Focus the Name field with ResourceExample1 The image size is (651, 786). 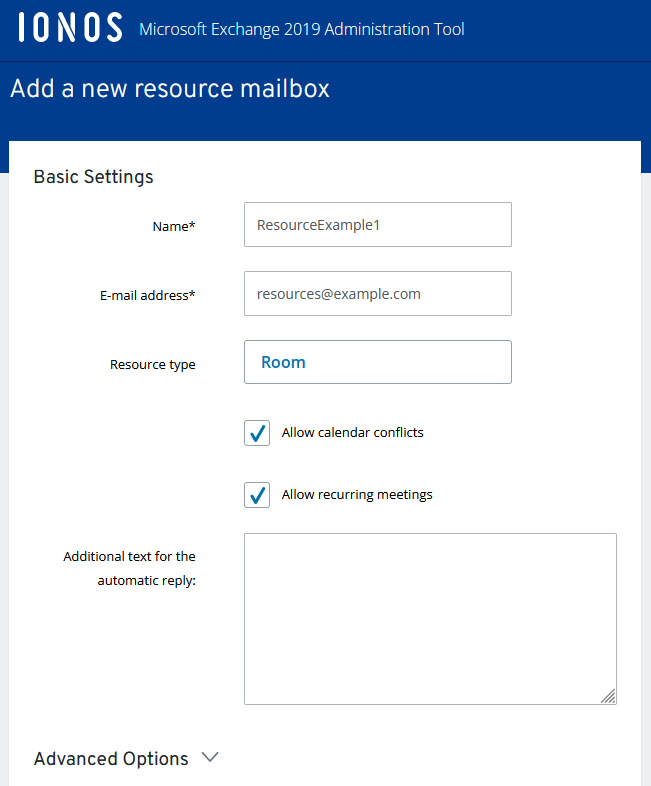(378, 225)
